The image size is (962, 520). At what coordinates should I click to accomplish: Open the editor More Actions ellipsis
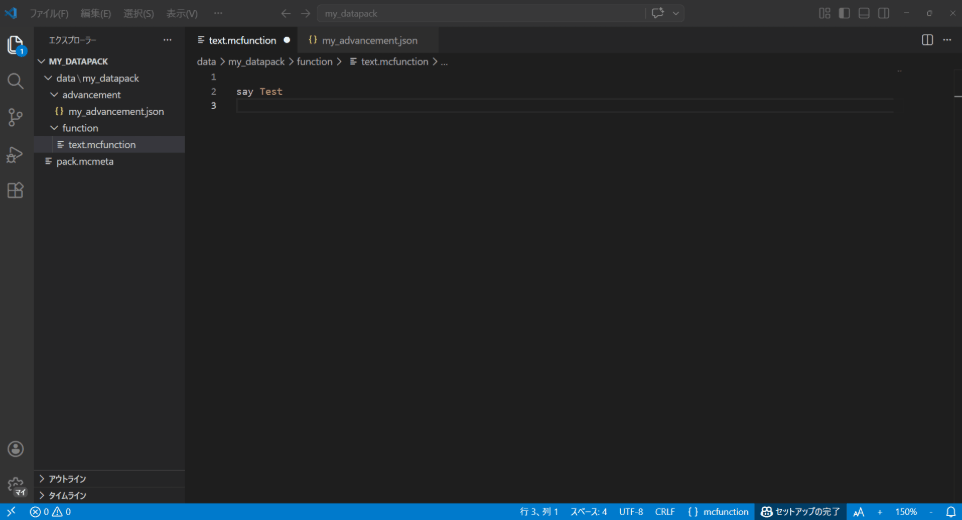coord(947,40)
